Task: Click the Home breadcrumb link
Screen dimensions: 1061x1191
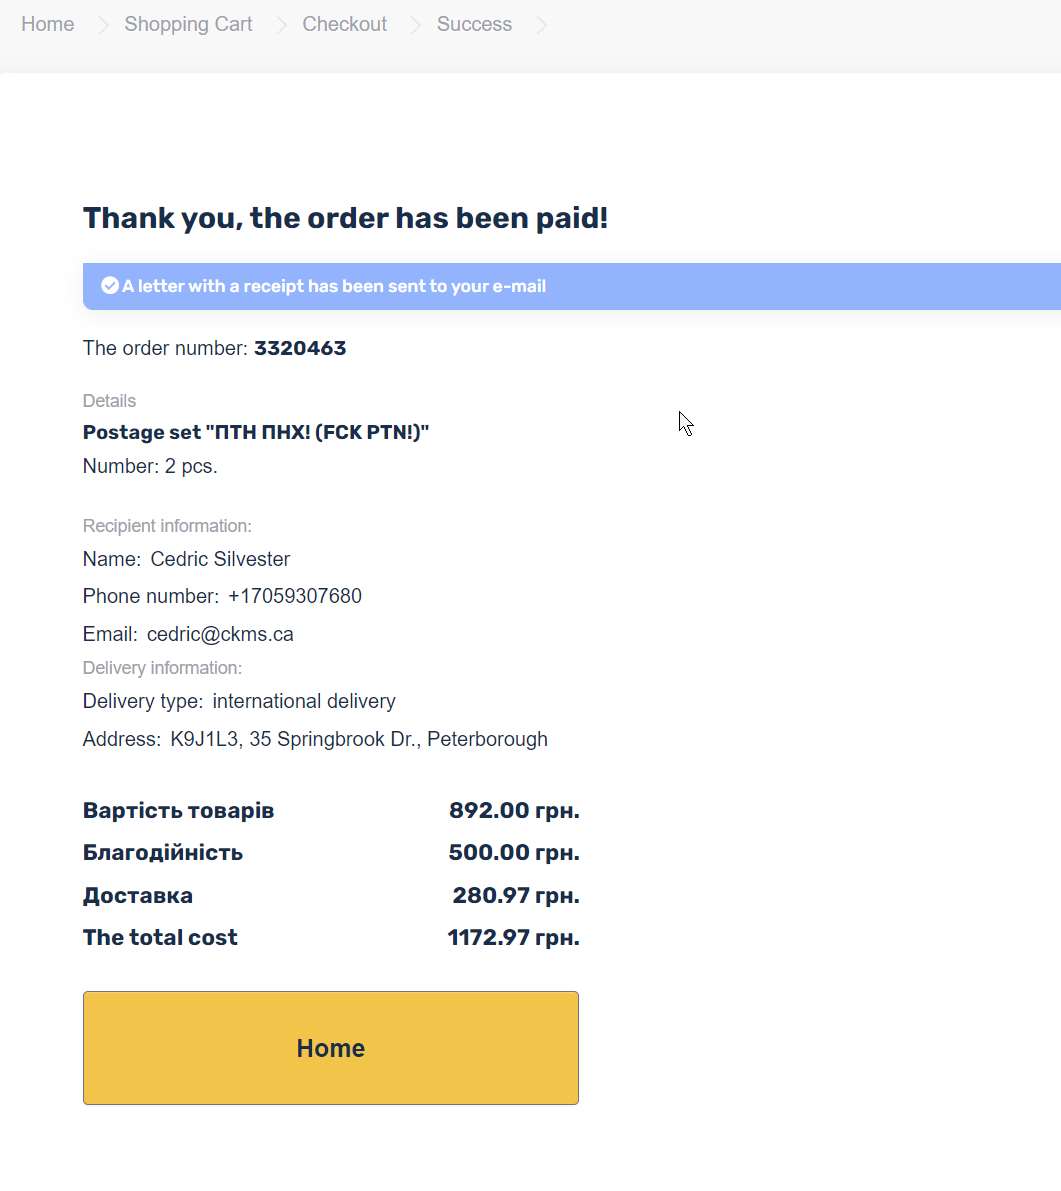Action: pyautogui.click(x=47, y=24)
